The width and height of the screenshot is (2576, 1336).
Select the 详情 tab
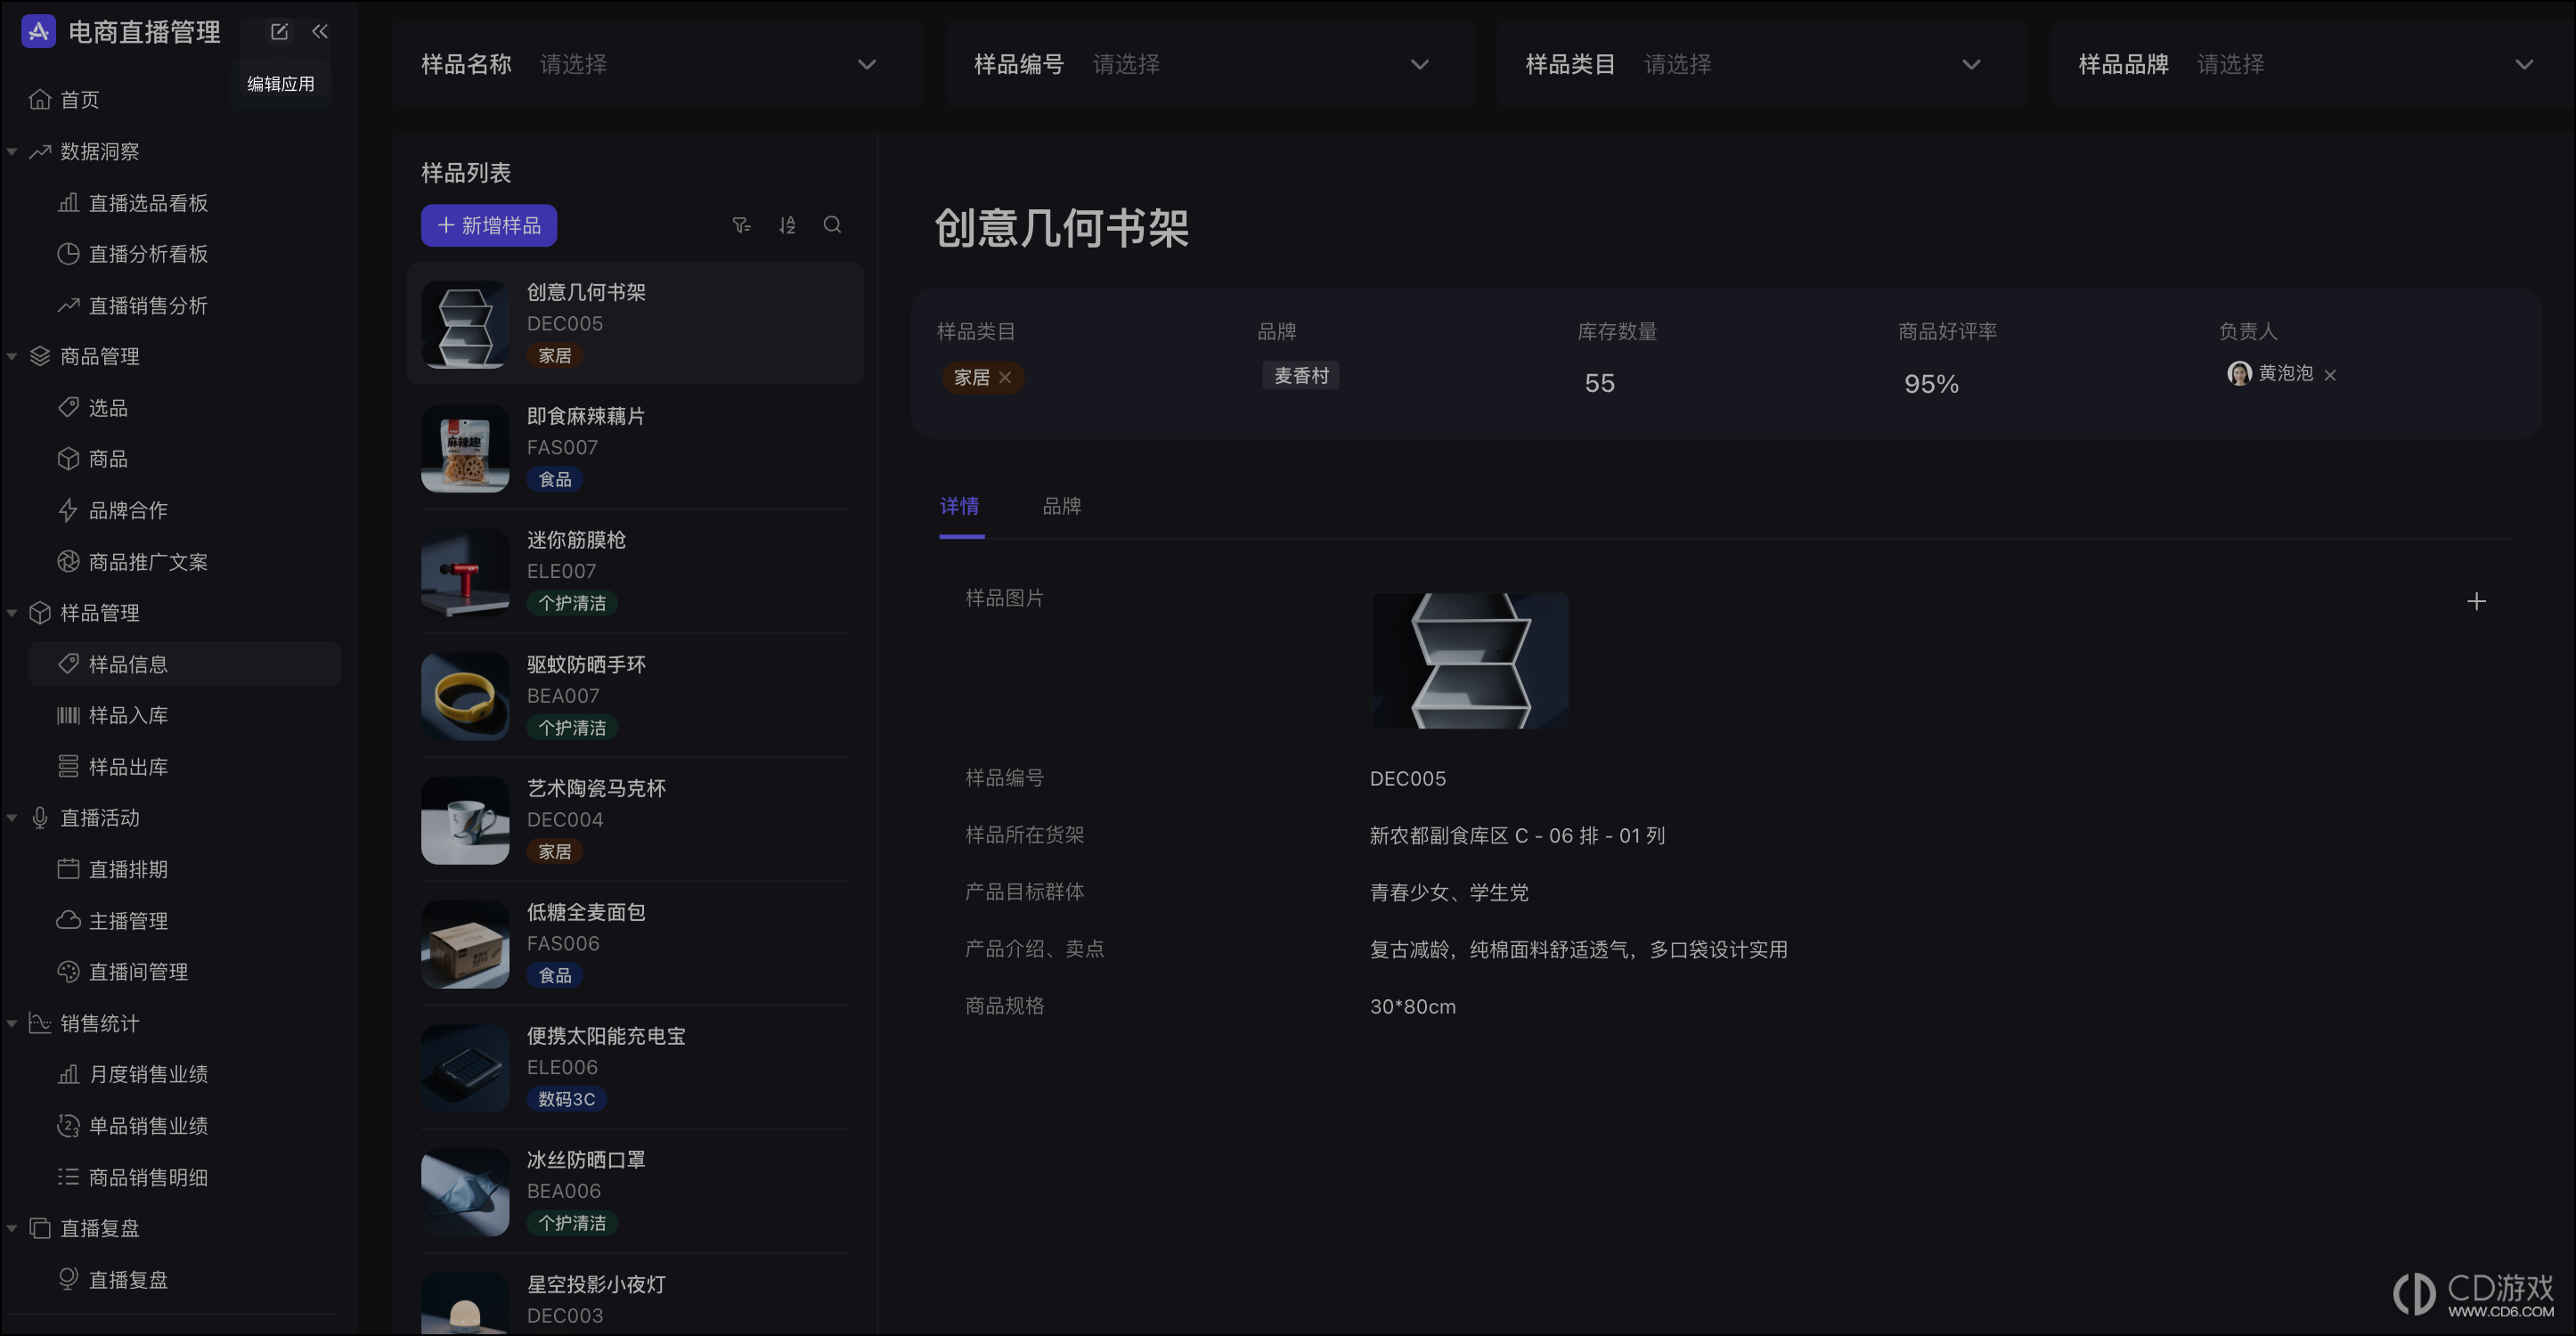tap(959, 506)
